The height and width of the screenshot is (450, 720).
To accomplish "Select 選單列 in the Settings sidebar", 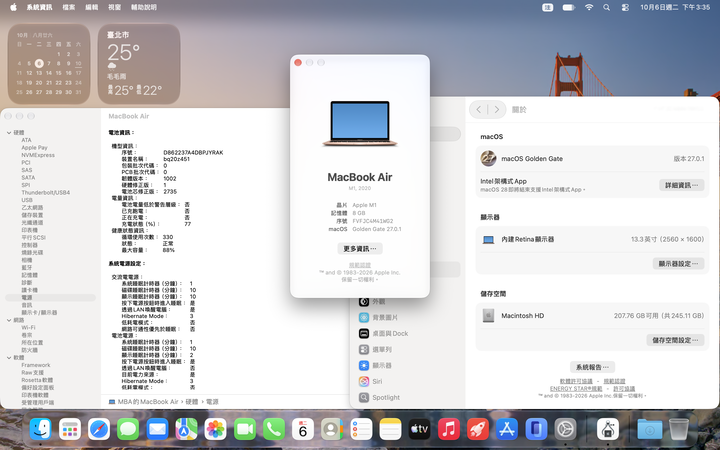I will pyautogui.click(x=382, y=349).
